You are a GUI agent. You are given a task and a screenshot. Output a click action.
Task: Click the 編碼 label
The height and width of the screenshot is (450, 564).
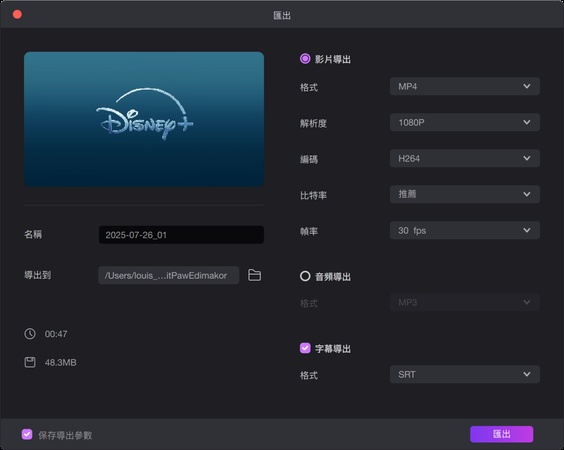(x=309, y=159)
